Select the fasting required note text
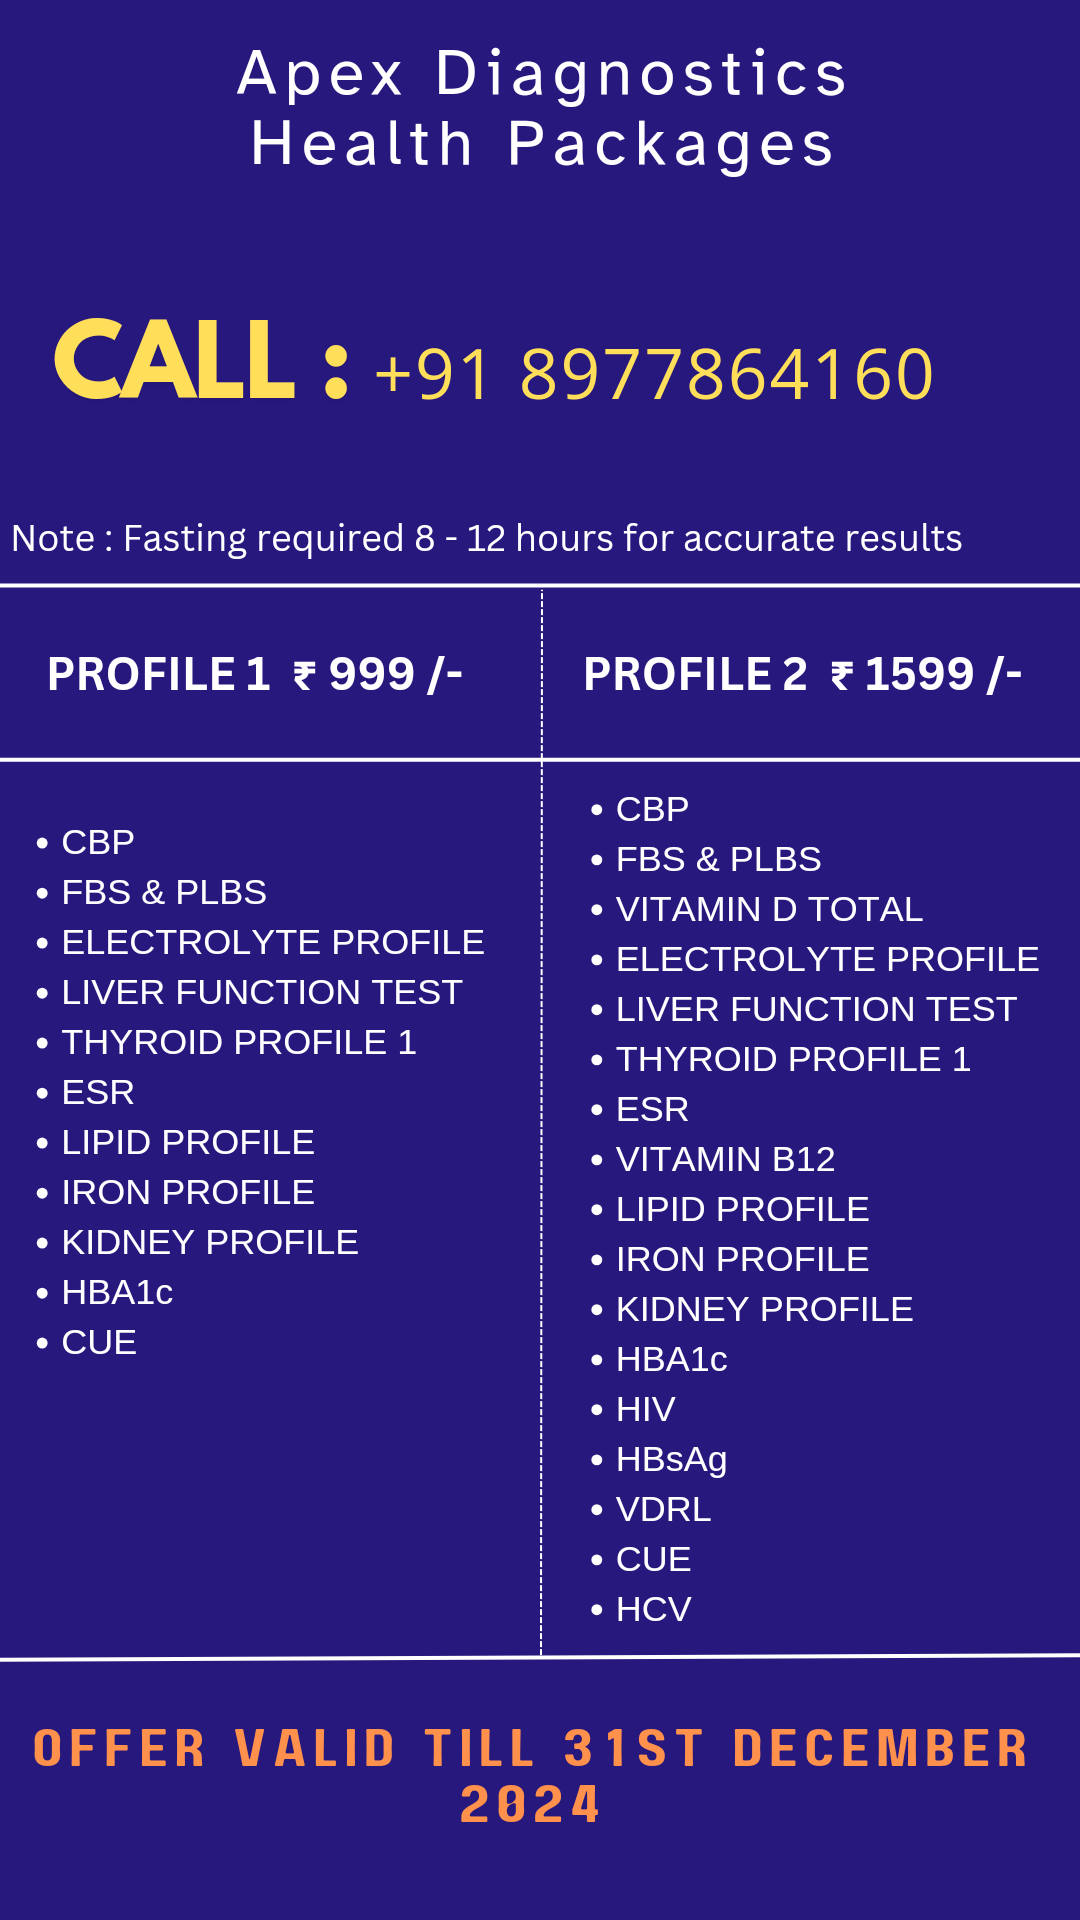Viewport: 1080px width, 1920px height. [486, 539]
